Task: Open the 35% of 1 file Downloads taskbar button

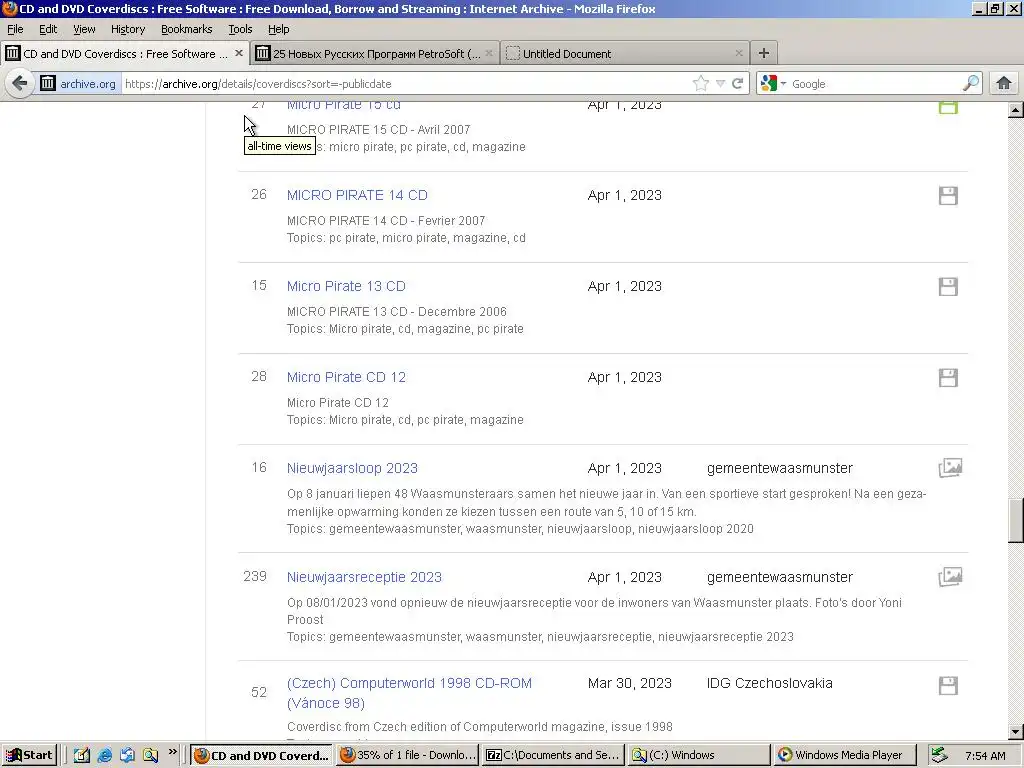Action: (408, 756)
